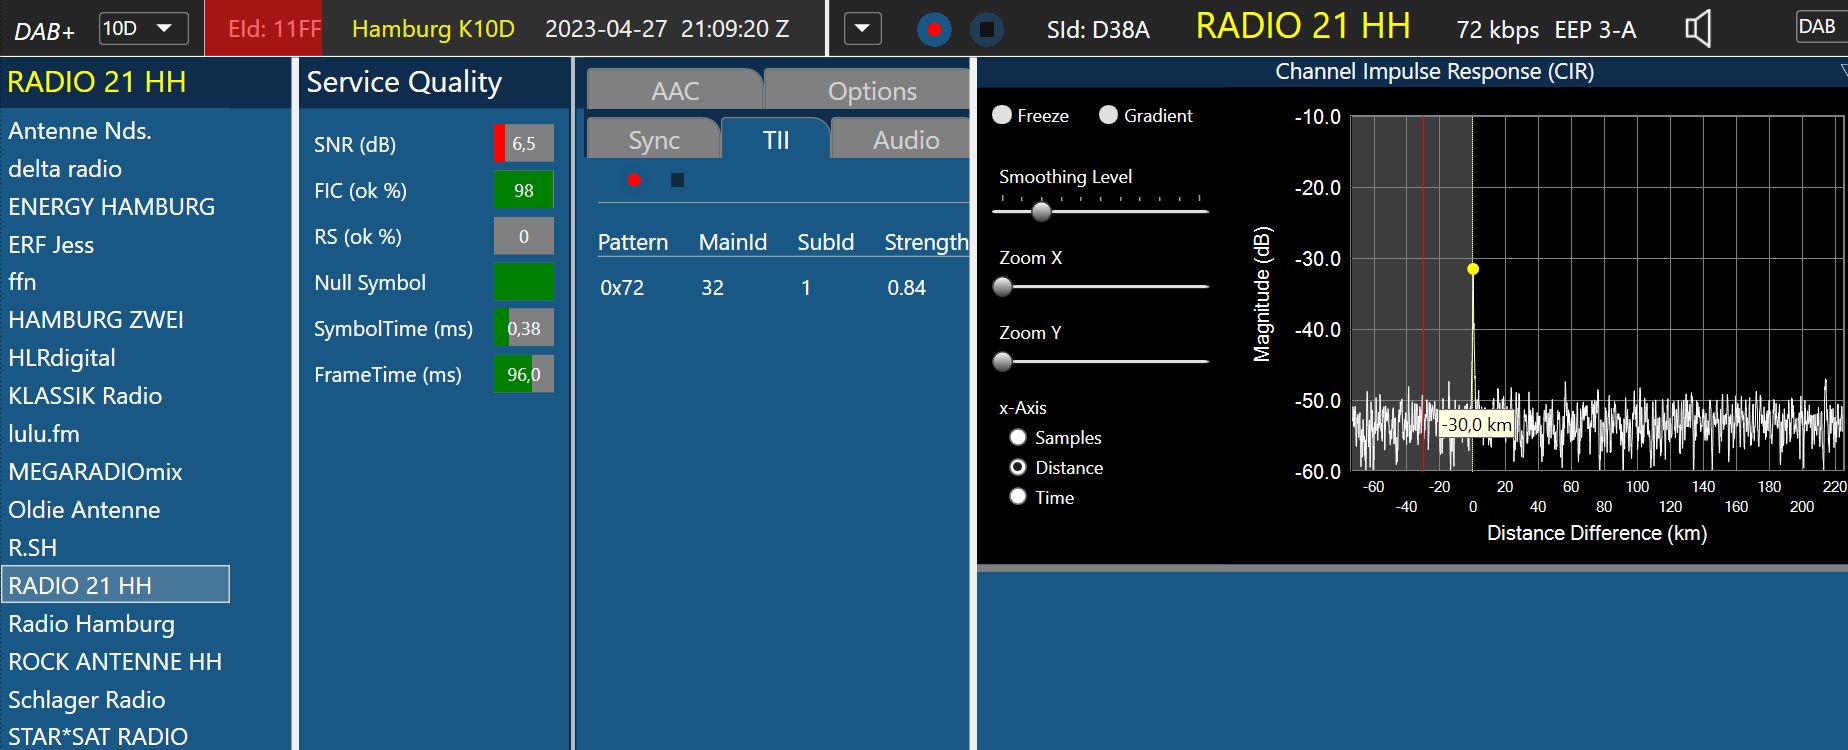Screen dimensions: 1848x750
Task: Switch to the Sync tab
Action: (654, 140)
